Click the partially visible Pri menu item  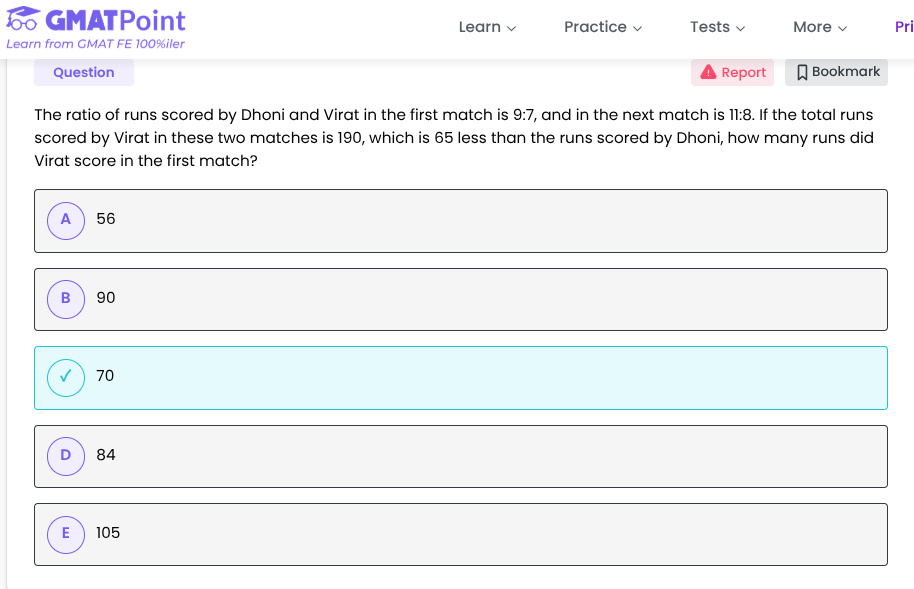click(903, 27)
